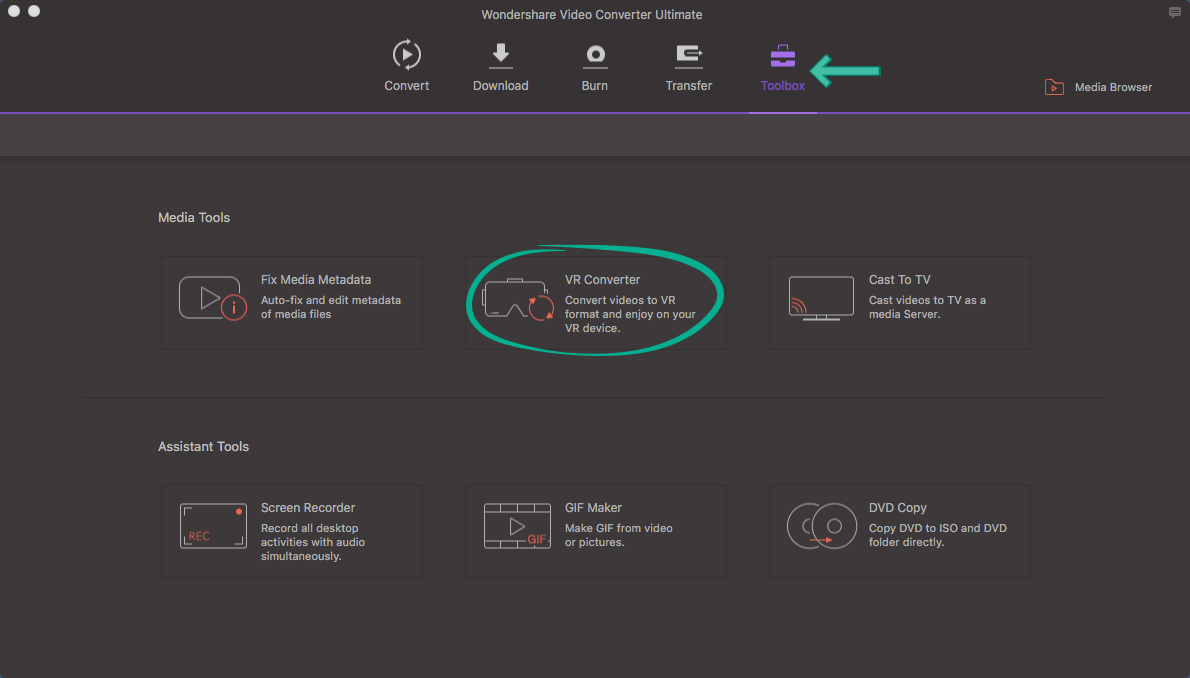Click 'Auto-fix and edit metadata' description
This screenshot has height=678, width=1190.
click(x=331, y=307)
